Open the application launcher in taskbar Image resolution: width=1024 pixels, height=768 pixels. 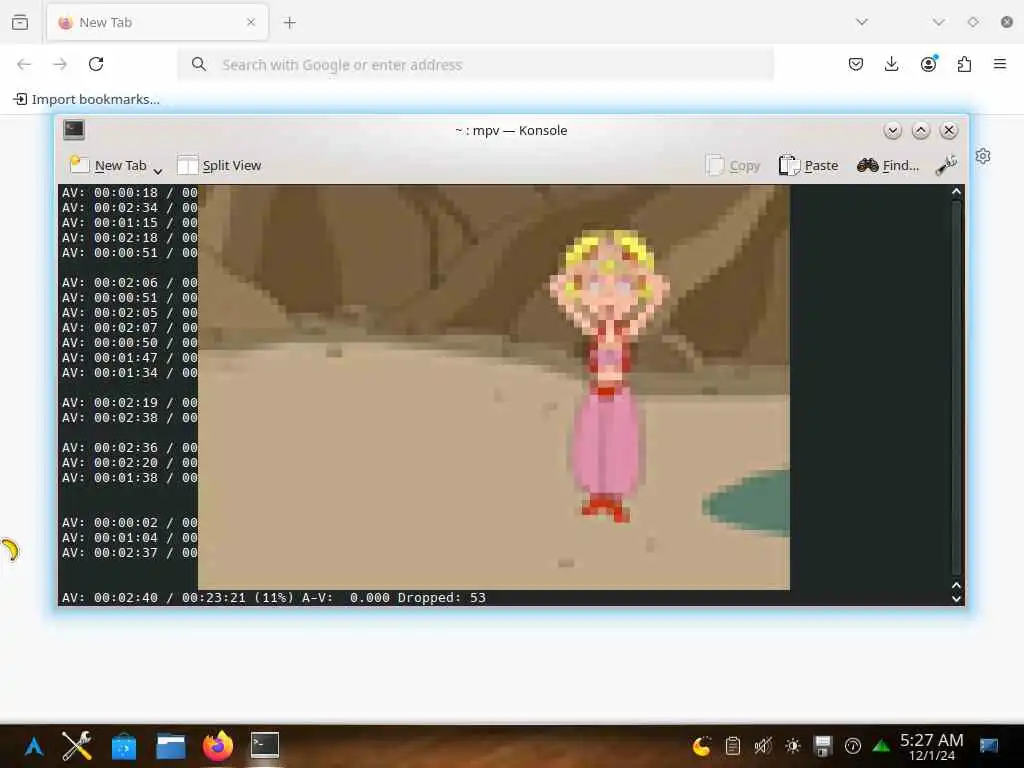34,746
